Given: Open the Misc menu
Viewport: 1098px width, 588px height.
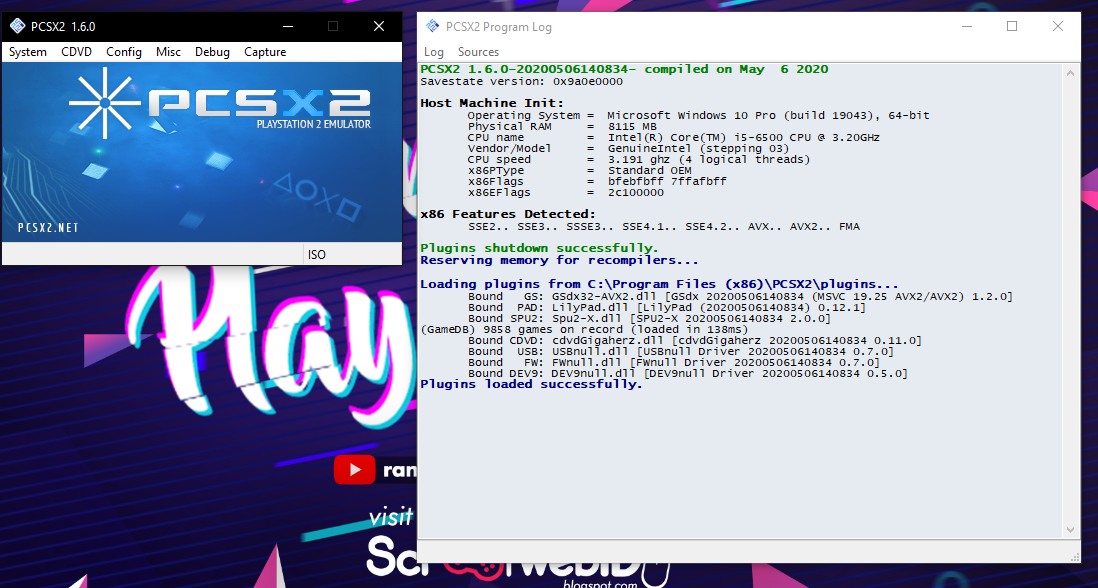Looking at the screenshot, I should 168,52.
